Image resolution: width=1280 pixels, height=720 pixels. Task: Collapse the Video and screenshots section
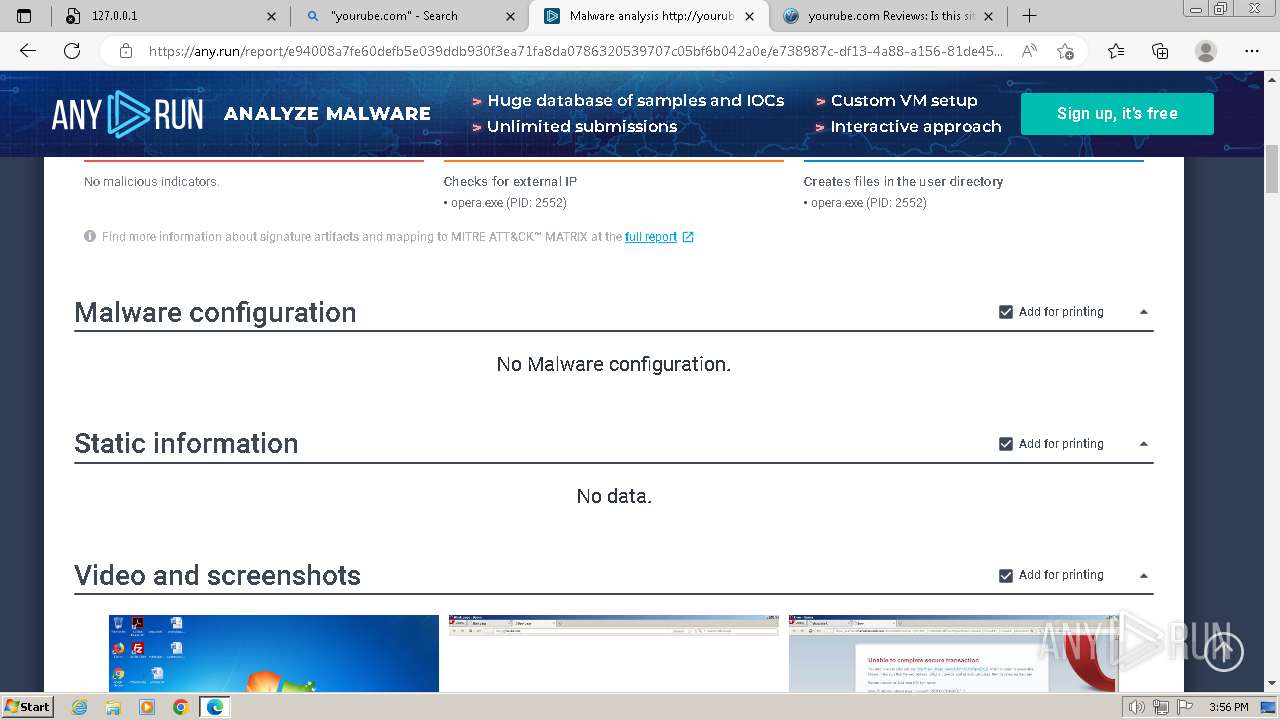pyautogui.click(x=1144, y=575)
